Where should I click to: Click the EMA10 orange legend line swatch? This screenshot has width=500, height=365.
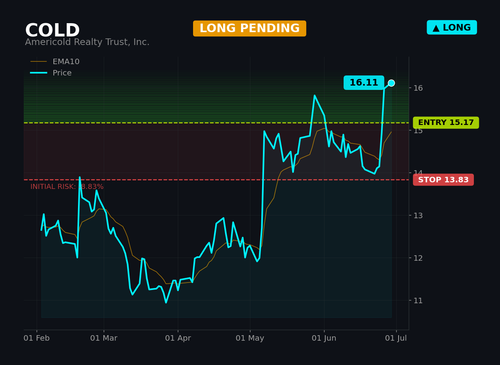[39, 62]
